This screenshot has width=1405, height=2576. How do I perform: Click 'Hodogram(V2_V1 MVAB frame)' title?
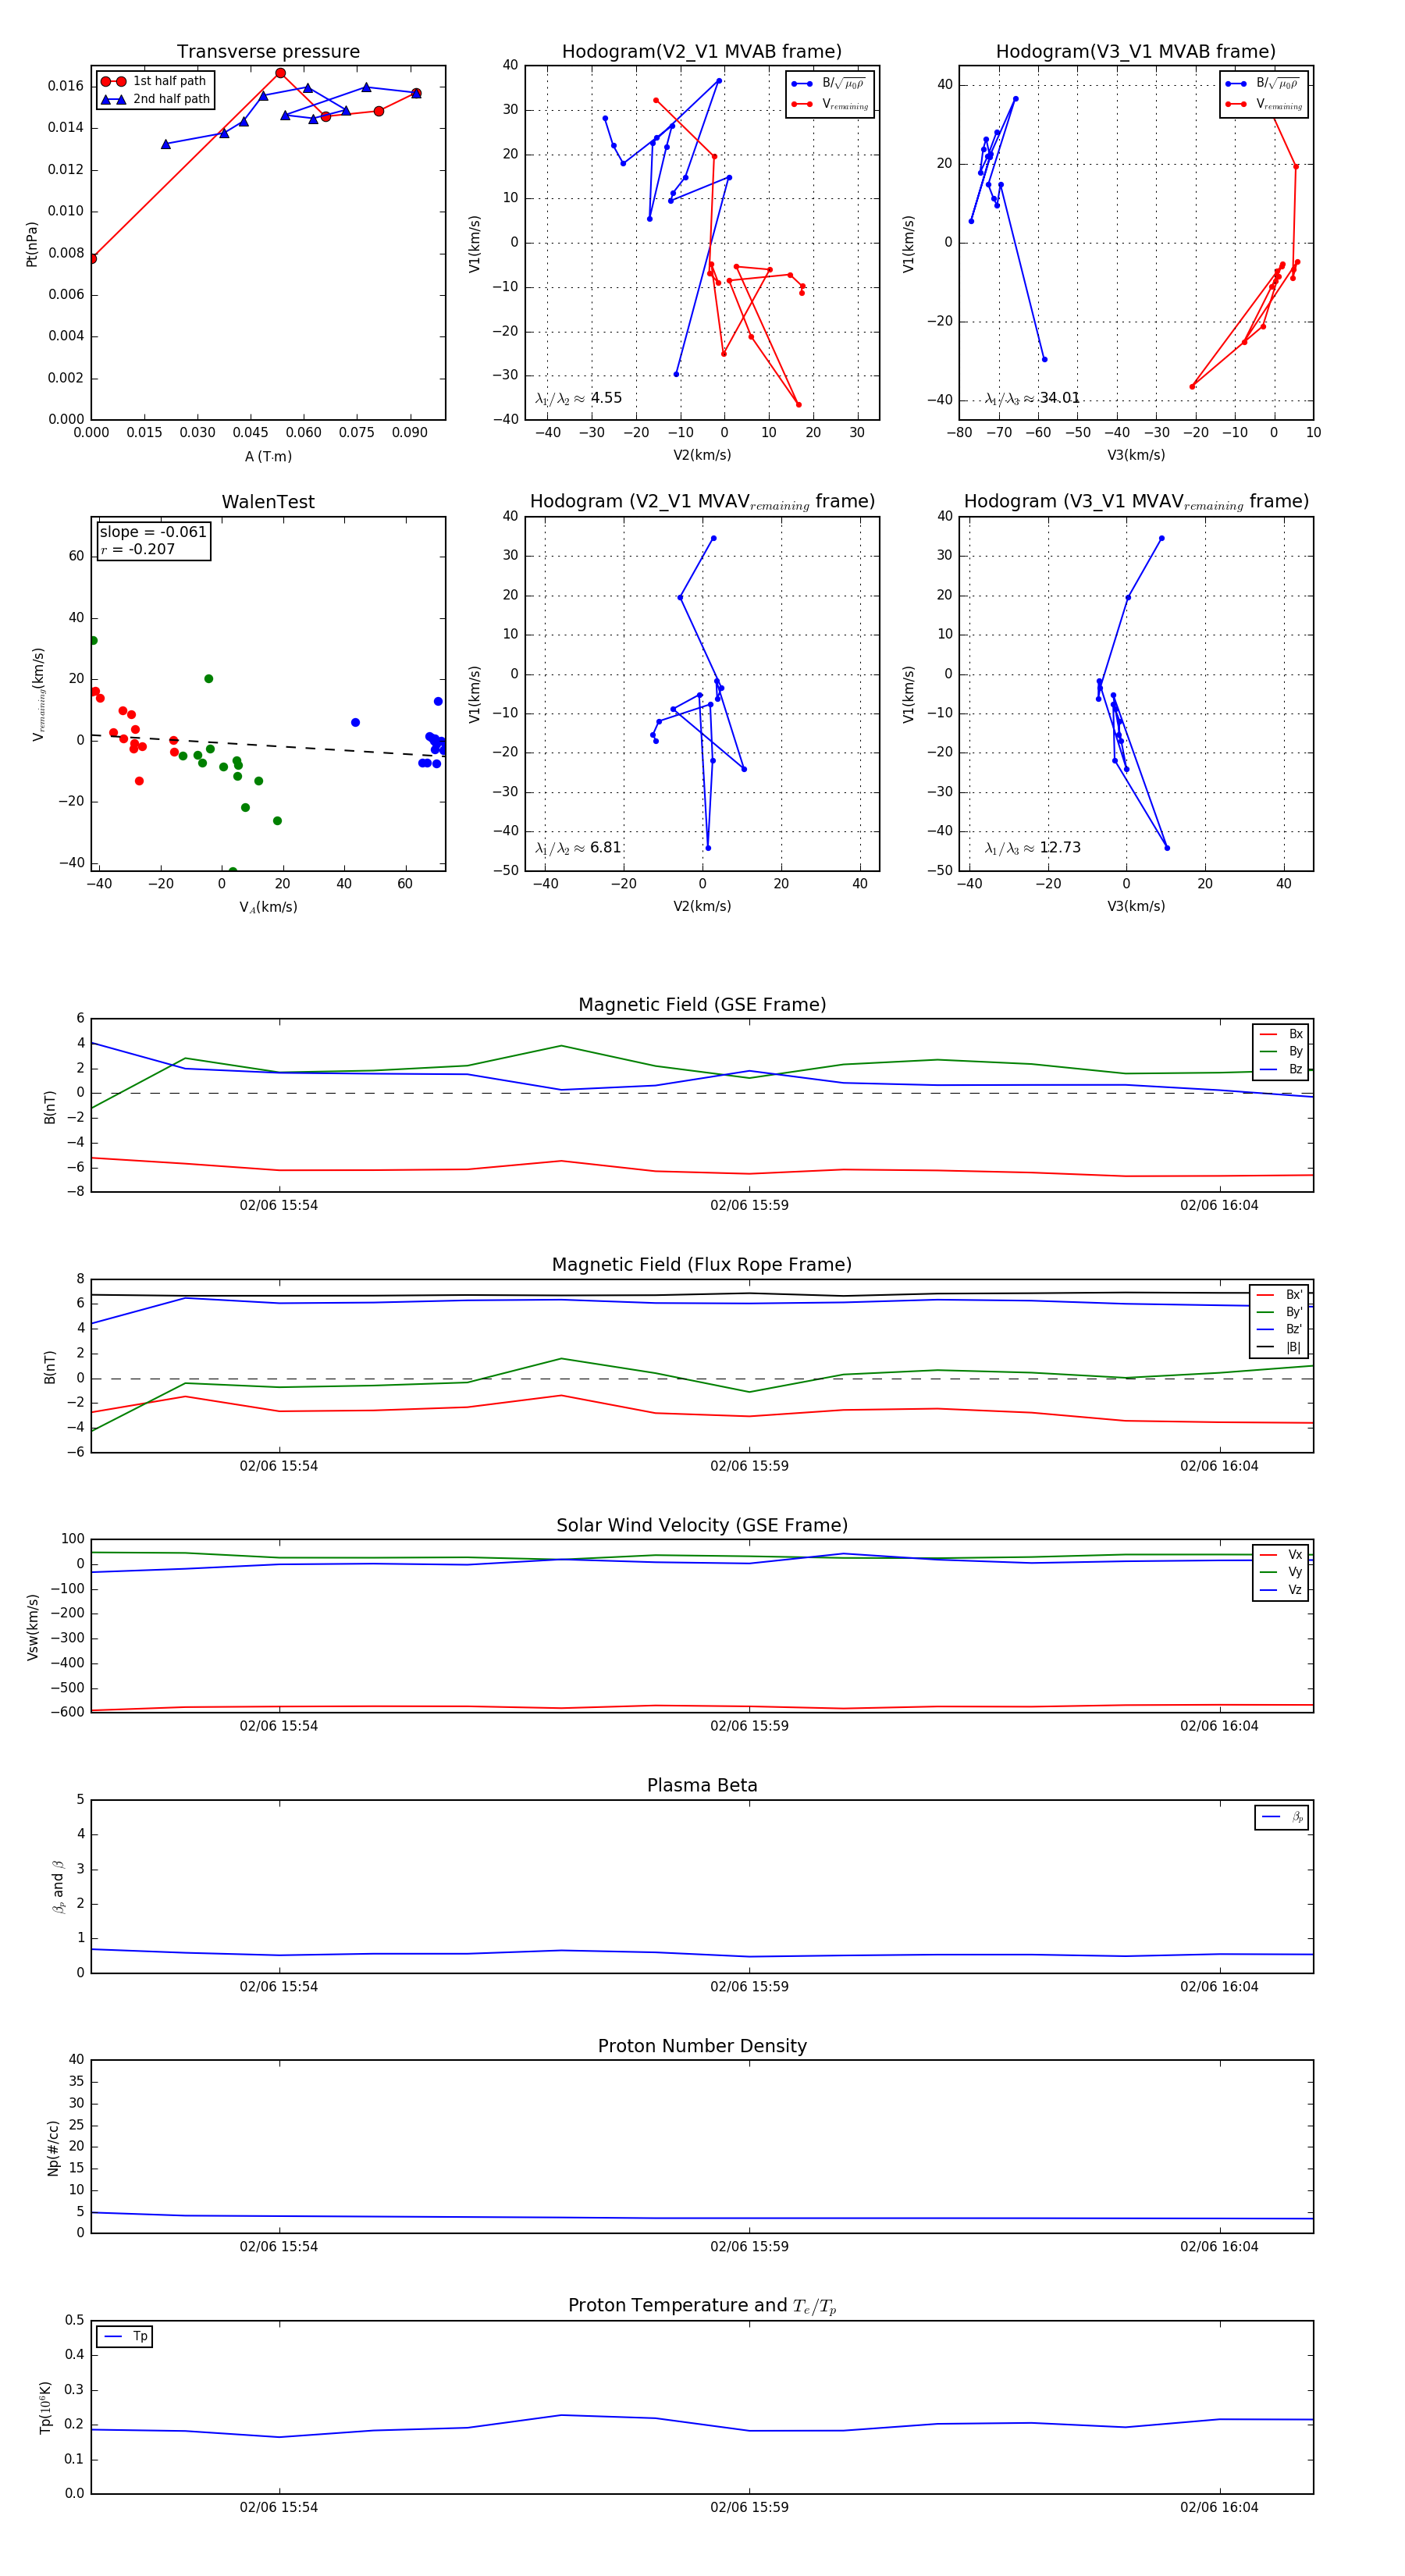[702, 52]
